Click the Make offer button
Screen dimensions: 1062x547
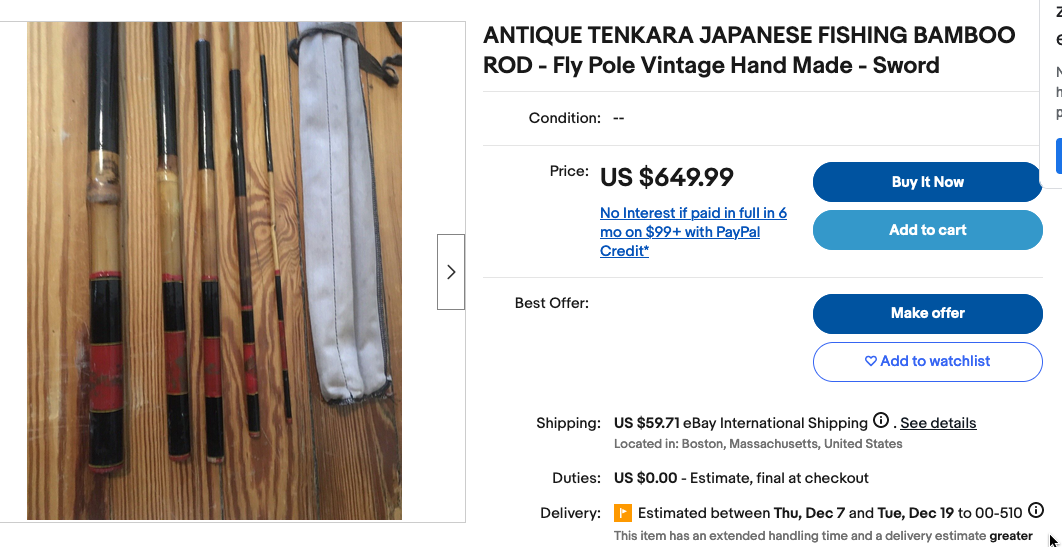click(x=927, y=313)
